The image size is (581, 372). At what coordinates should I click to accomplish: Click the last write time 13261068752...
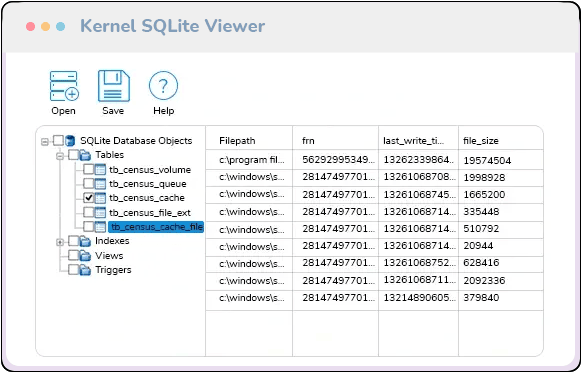tap(419, 263)
